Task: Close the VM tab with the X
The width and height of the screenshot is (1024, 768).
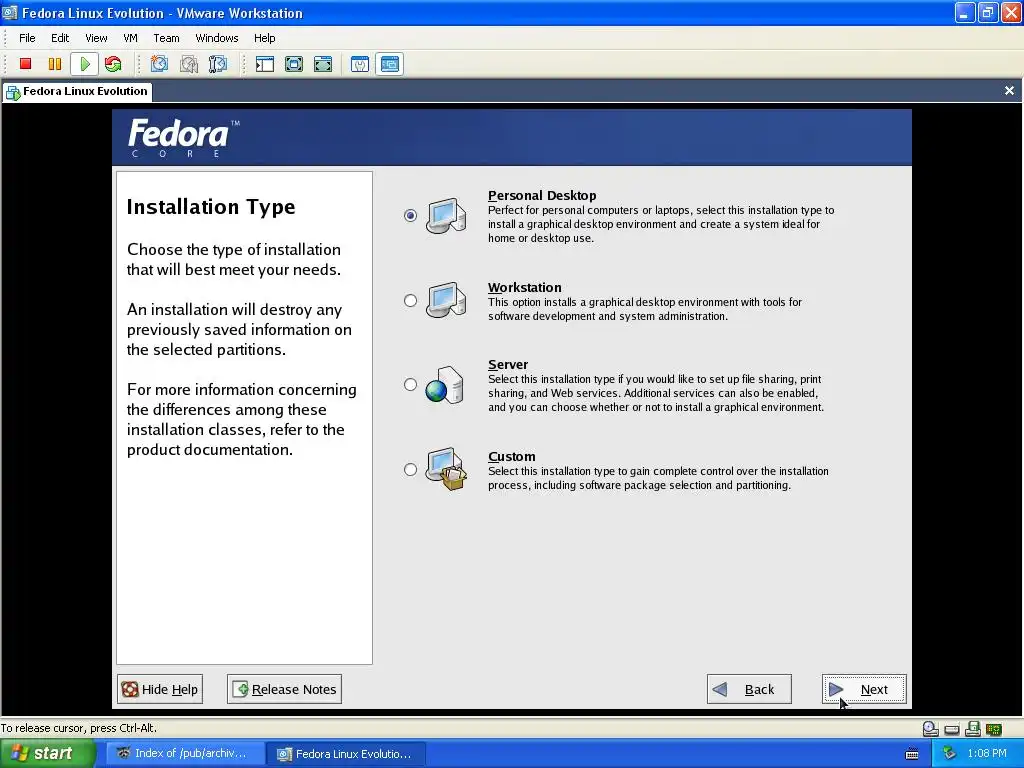Action: 1009,91
